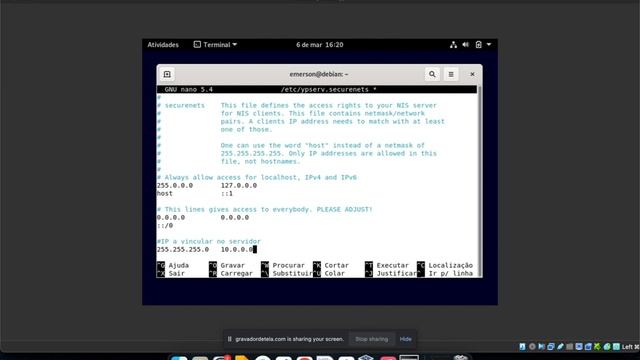The image size is (640, 360).
Task: Click the GNU nano 5.4 version text
Action: (x=189, y=89)
